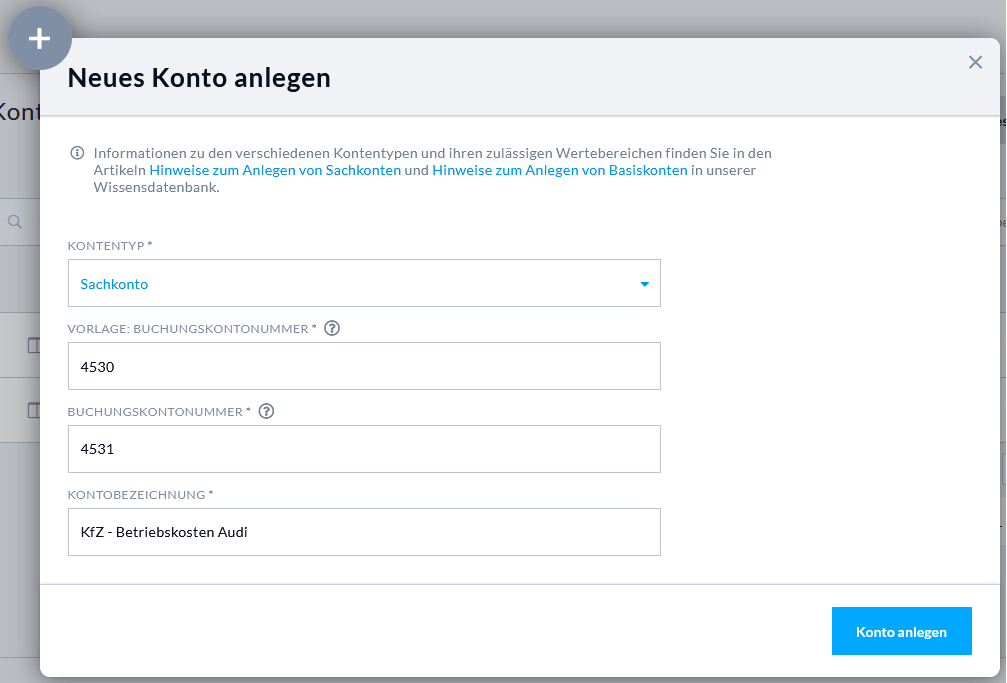Open the Kontentyp dropdown chevron
Screen dimensions: 1007x683
tap(644, 283)
